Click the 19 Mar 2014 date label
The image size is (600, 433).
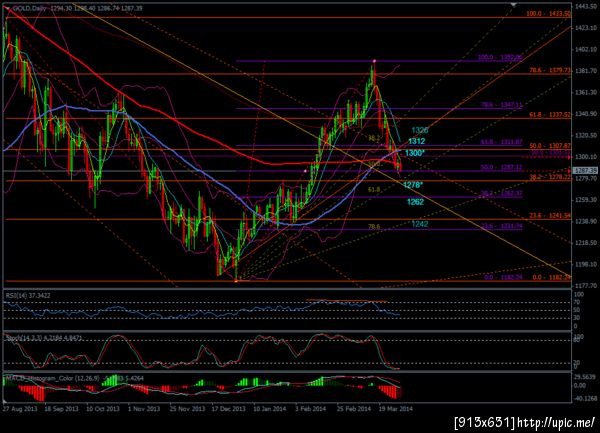396,409
